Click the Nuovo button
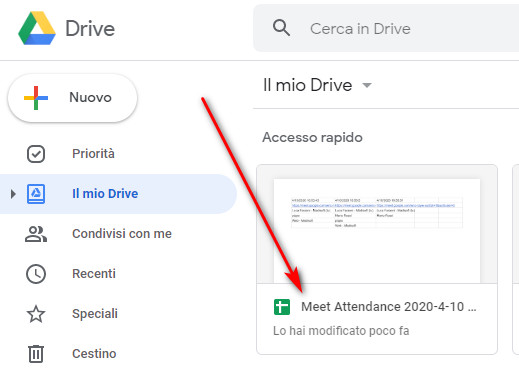The image size is (519, 379). [73, 98]
